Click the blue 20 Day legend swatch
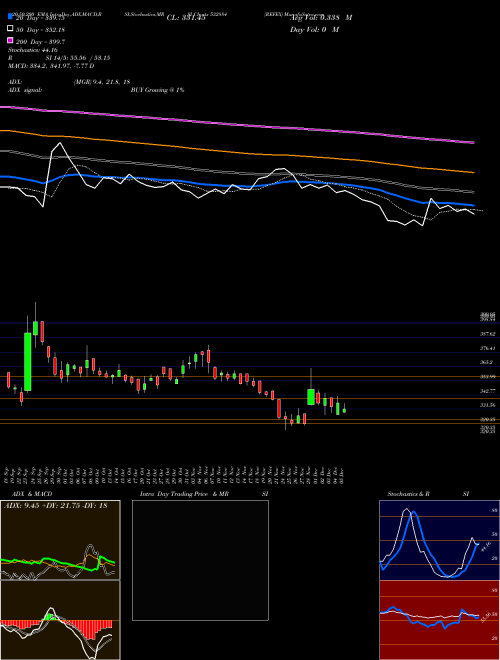Viewport: 500px width, 660px height. (x=10, y=18)
